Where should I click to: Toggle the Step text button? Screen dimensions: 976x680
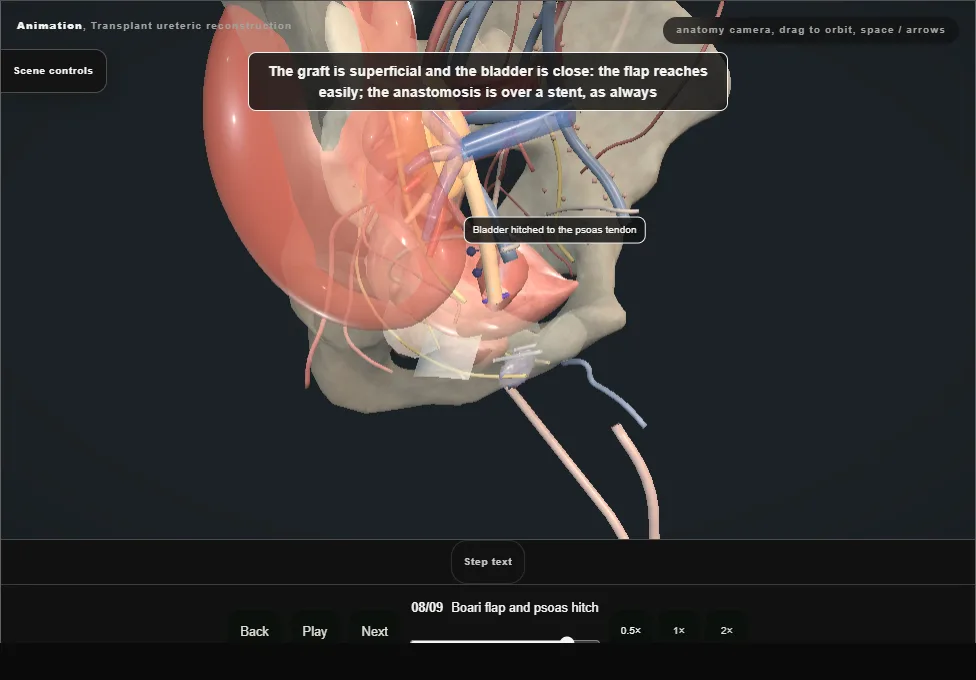coord(488,562)
